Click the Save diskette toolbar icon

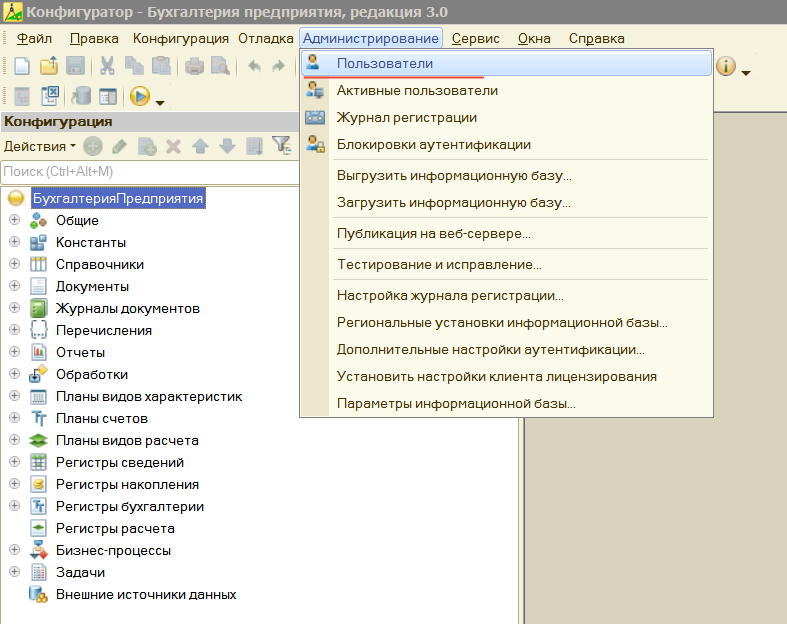[75, 66]
